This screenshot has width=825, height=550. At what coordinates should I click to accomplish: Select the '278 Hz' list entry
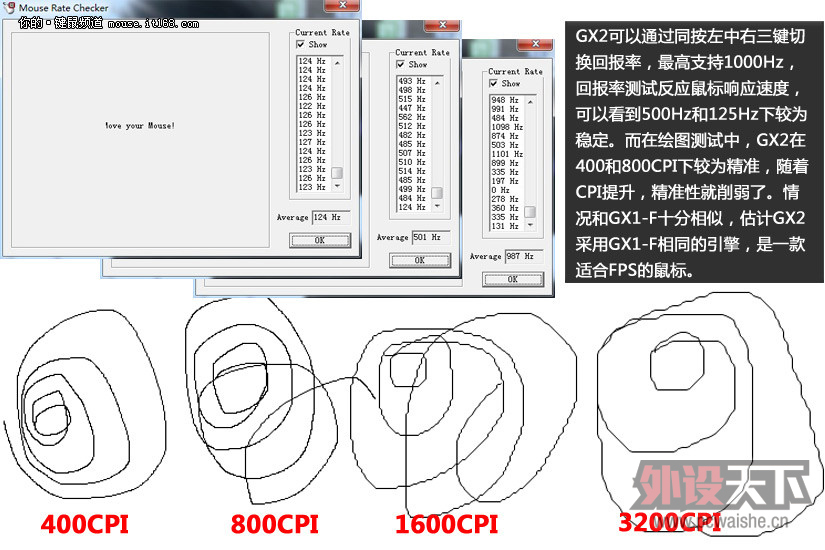[505, 198]
